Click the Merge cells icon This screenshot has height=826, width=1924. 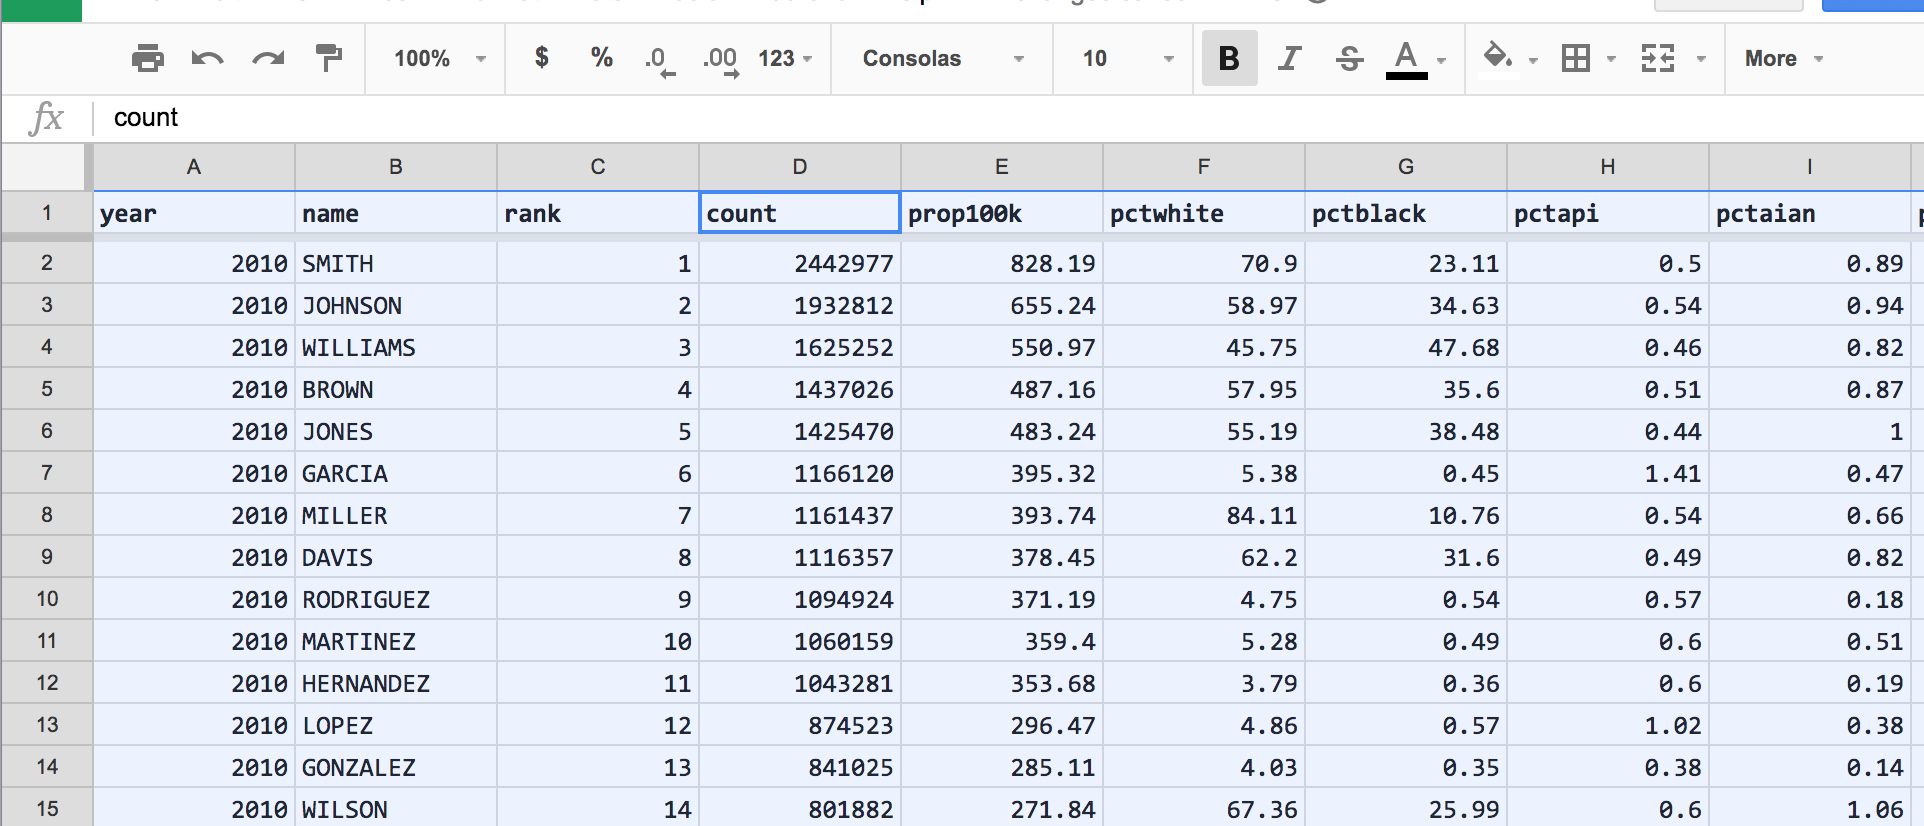pyautogui.click(x=1658, y=58)
